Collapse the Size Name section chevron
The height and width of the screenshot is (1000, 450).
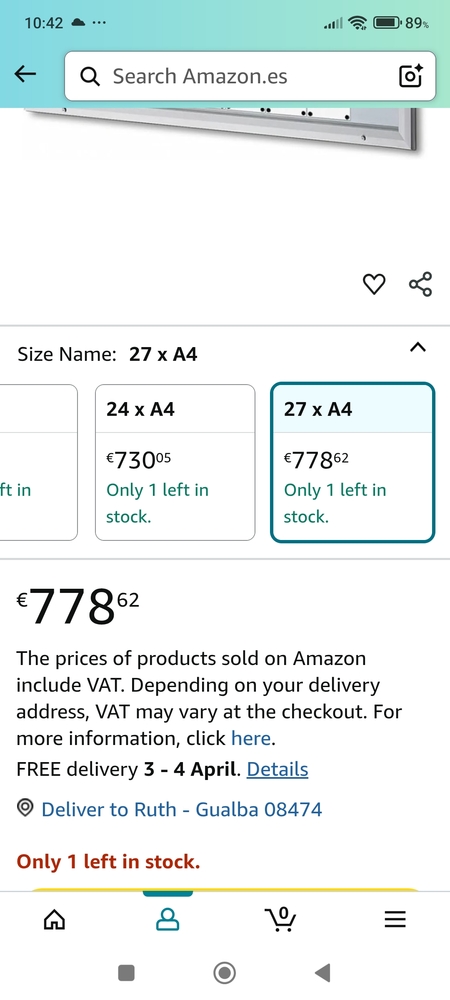(417, 348)
